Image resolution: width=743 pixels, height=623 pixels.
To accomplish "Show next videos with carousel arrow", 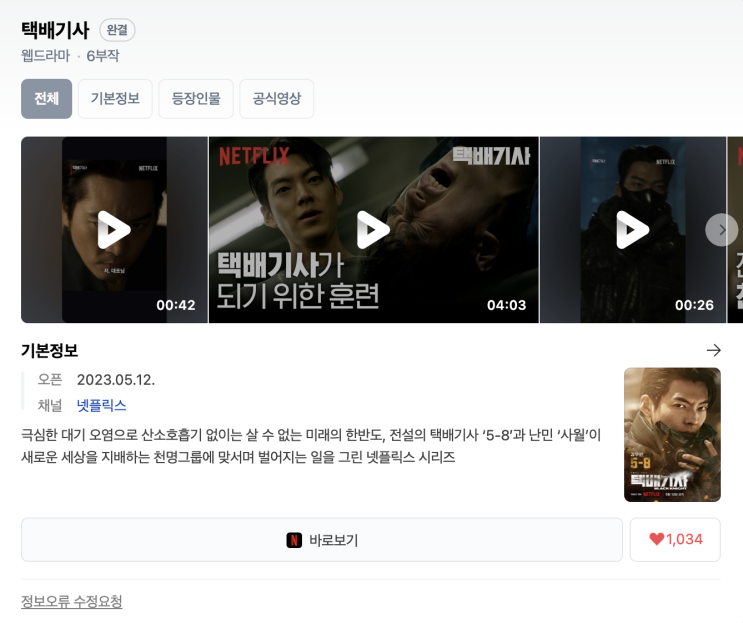I will (721, 230).
